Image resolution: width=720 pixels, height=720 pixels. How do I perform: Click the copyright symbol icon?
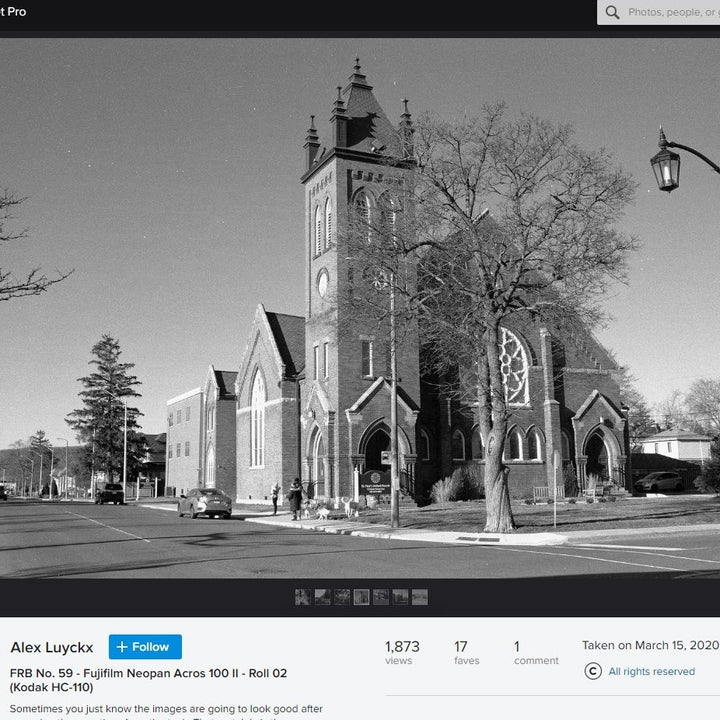(593, 671)
